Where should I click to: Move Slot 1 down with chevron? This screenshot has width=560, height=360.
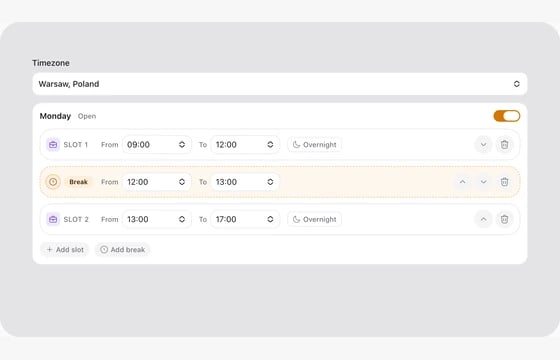(483, 145)
